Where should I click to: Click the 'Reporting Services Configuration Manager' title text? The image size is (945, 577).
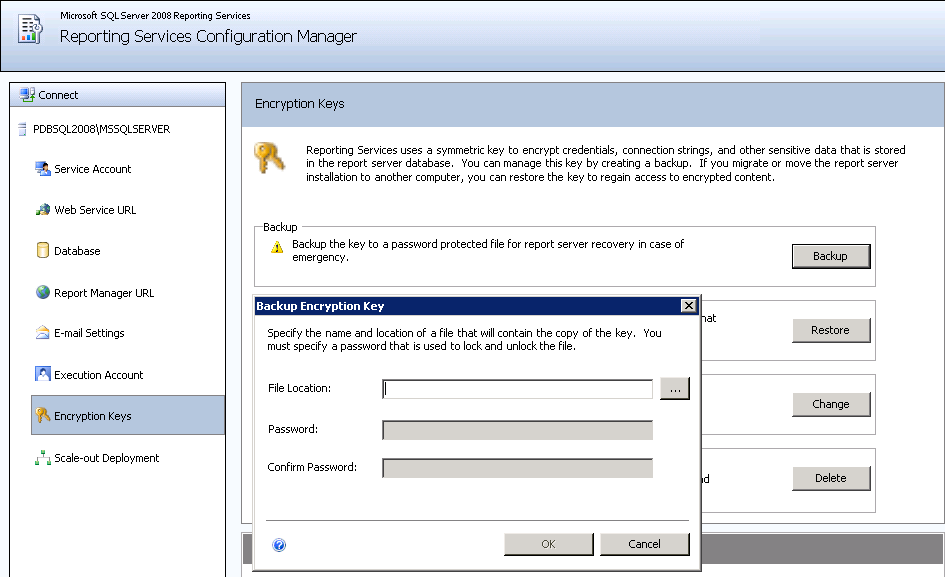pos(208,36)
